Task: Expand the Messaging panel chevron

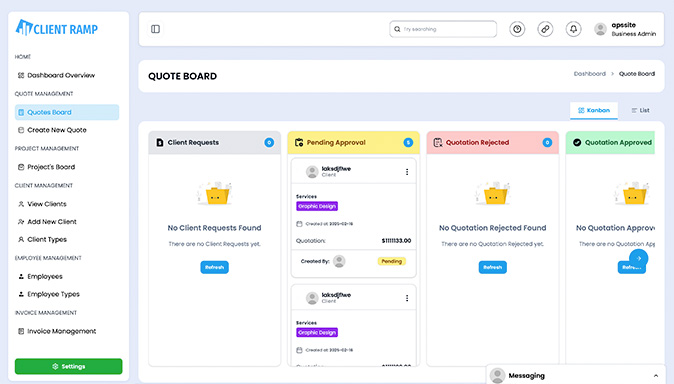Action: pos(656,375)
